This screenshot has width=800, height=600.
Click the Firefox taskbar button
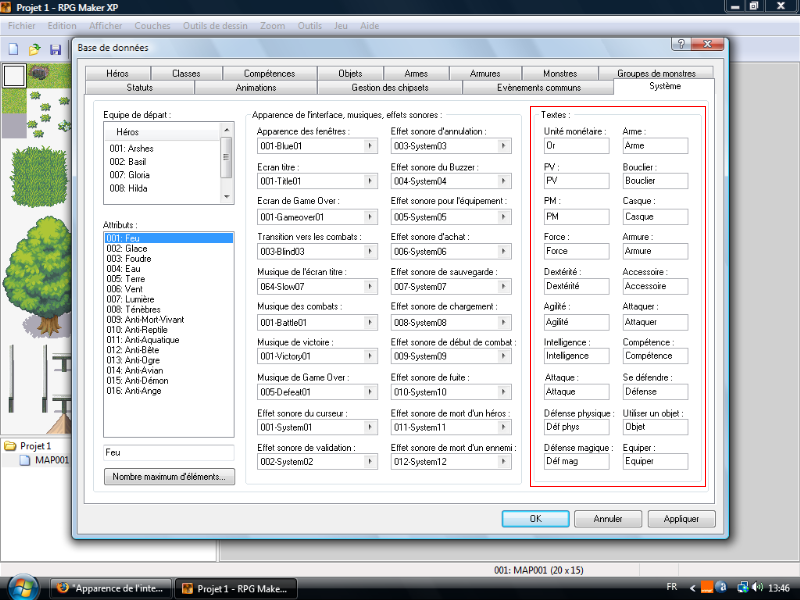pos(112,588)
